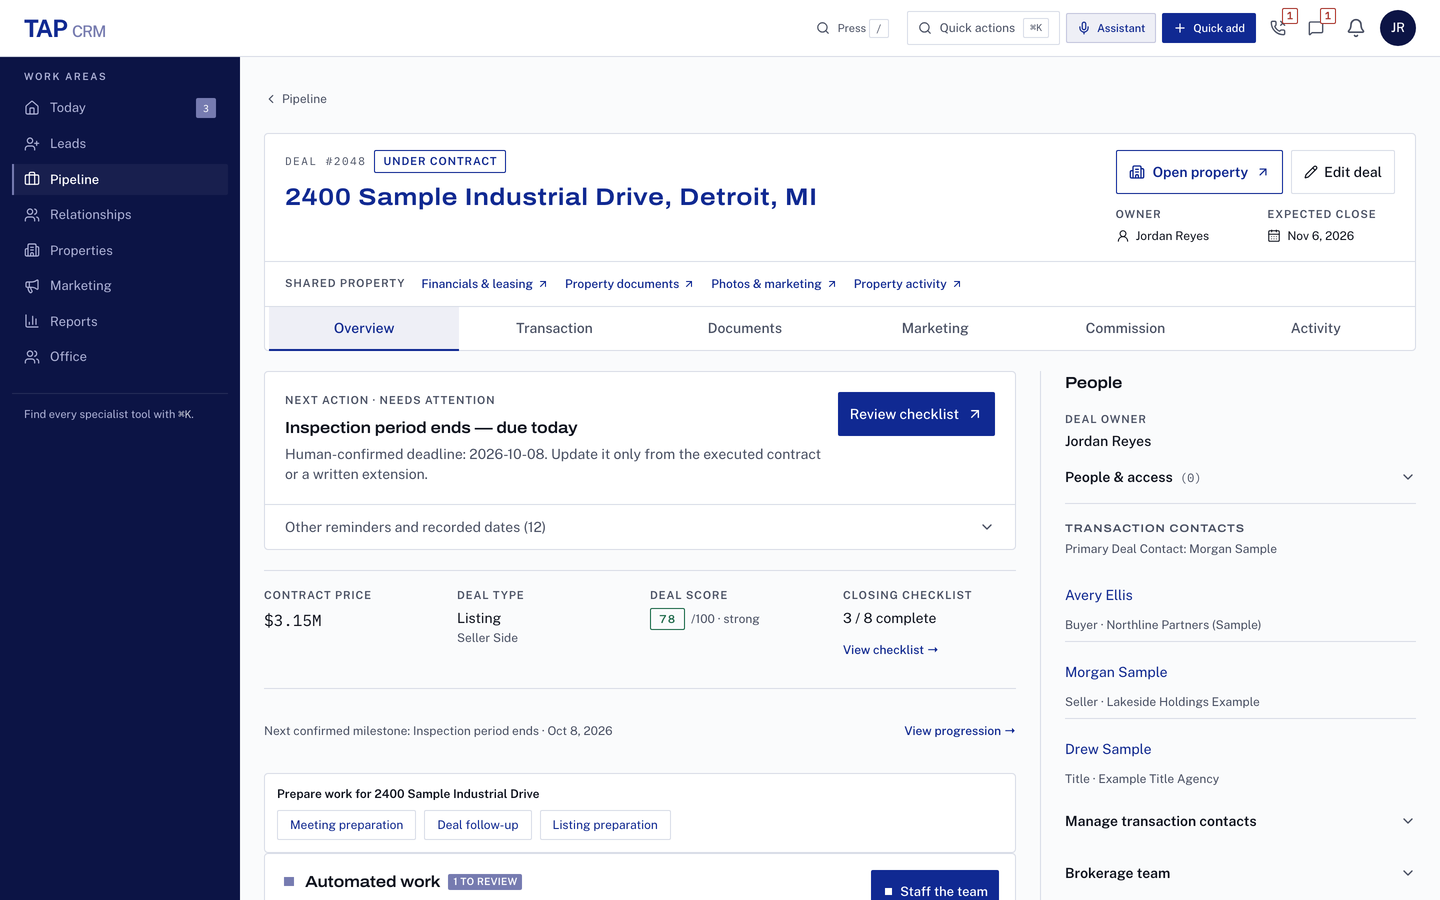Open Financials & leasing link
This screenshot has height=900, width=1440.
(x=484, y=284)
